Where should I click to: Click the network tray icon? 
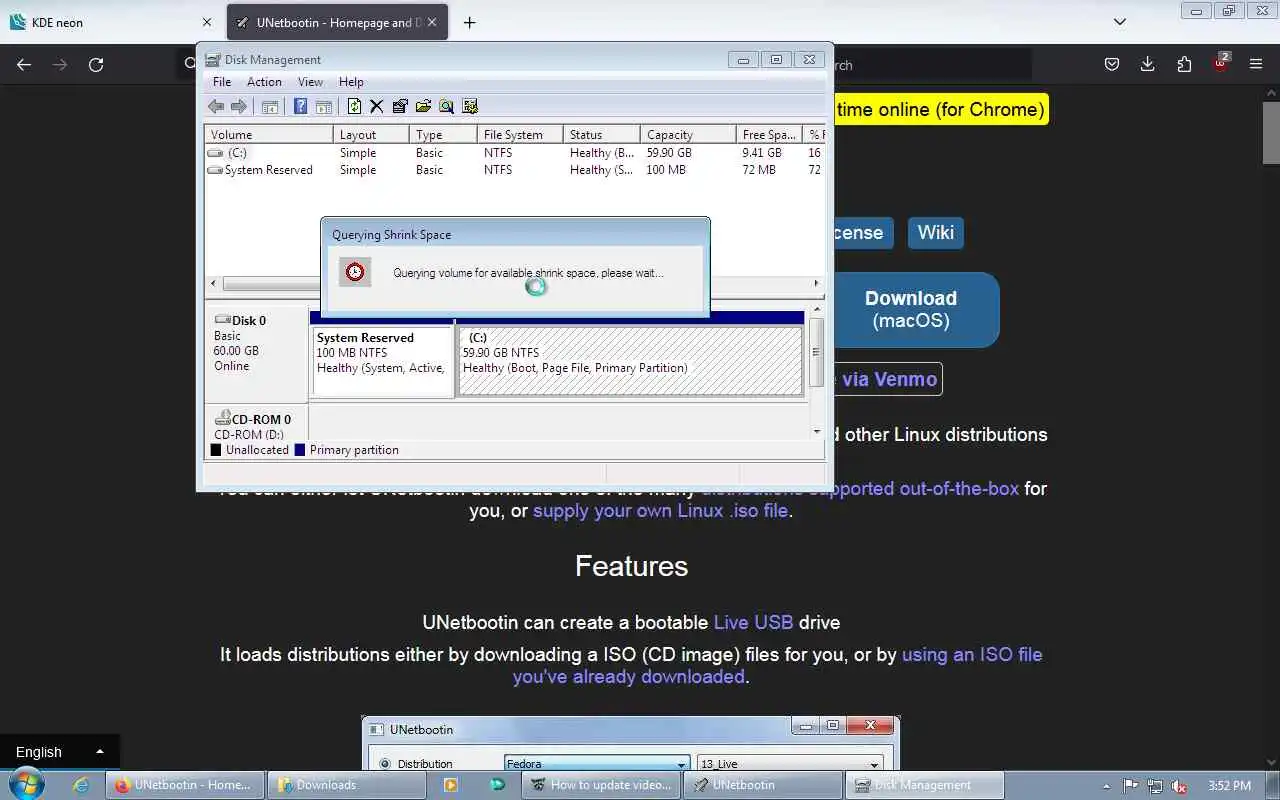point(1155,786)
